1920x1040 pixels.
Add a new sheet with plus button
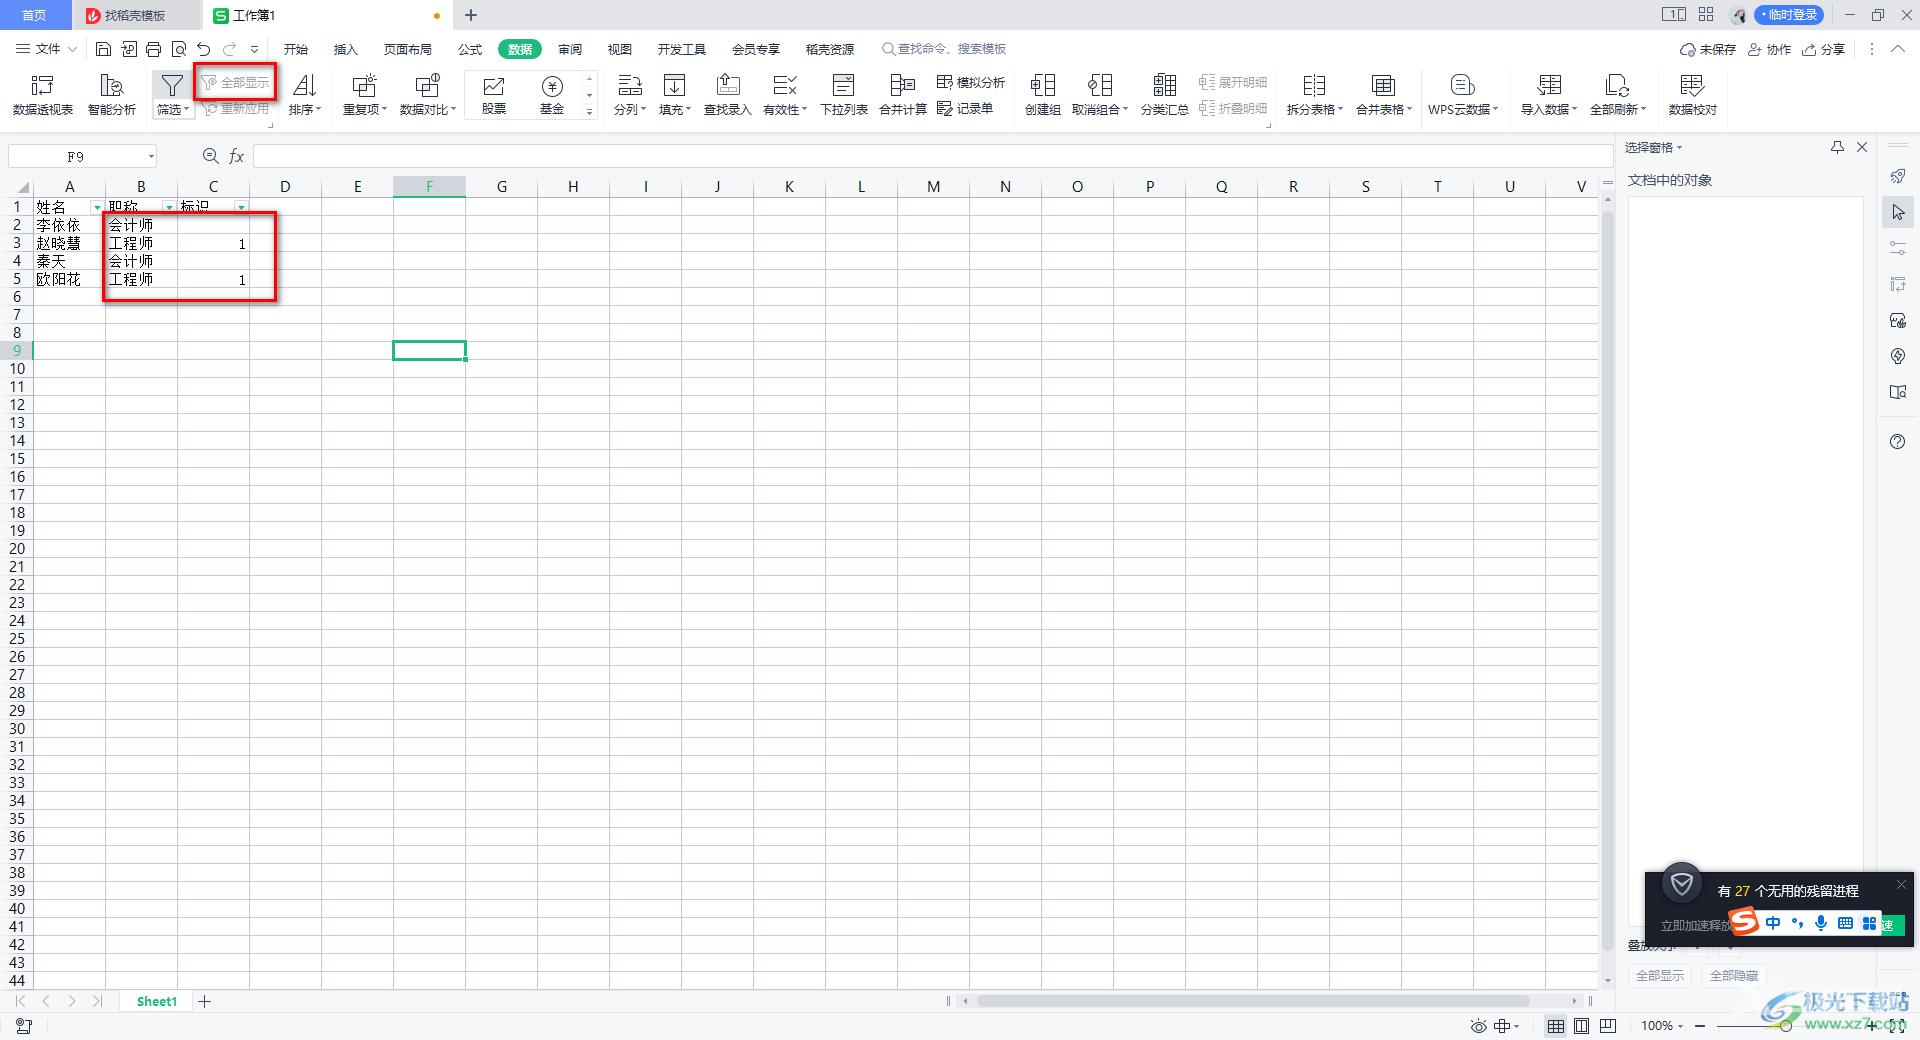(205, 1001)
